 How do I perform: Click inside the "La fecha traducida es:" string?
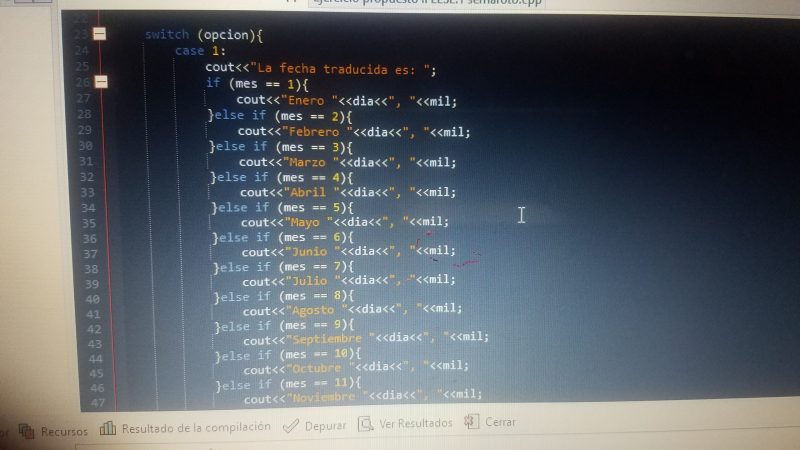pyautogui.click(x=340, y=68)
